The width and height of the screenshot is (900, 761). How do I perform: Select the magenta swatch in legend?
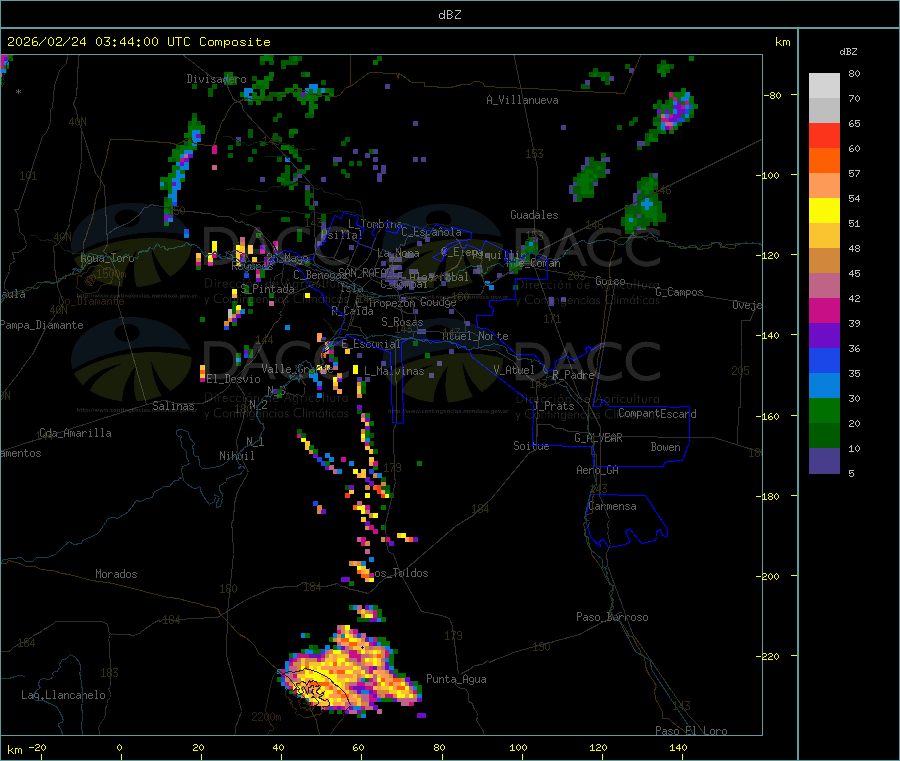(x=824, y=310)
